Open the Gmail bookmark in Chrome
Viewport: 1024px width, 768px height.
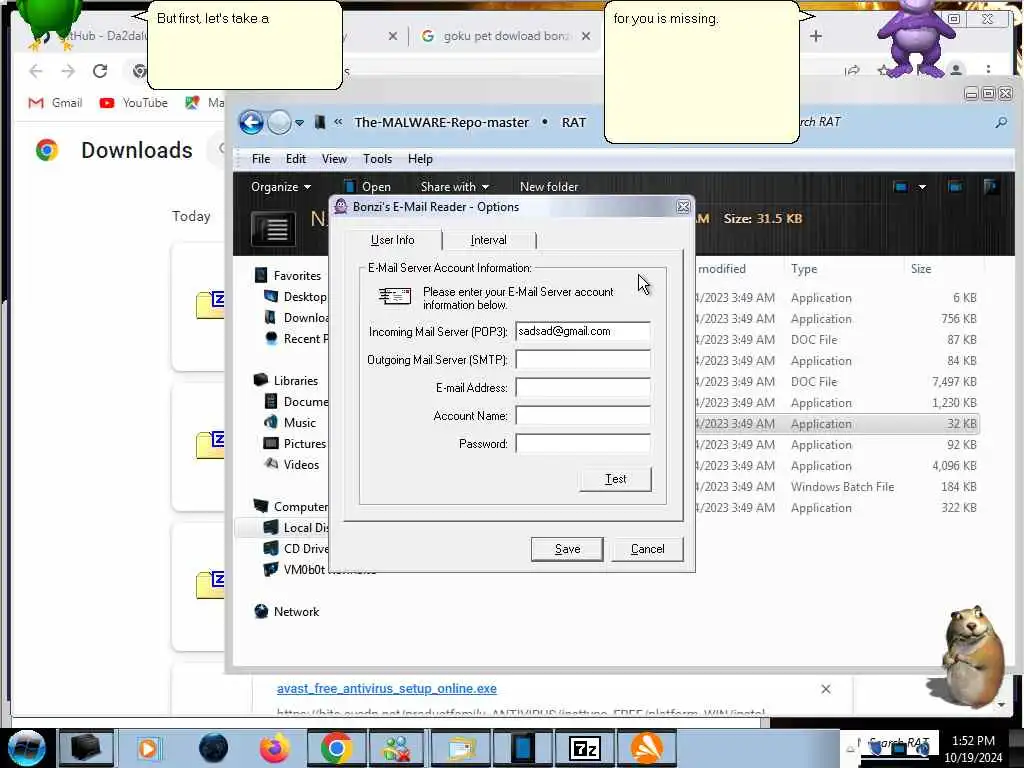coord(56,103)
